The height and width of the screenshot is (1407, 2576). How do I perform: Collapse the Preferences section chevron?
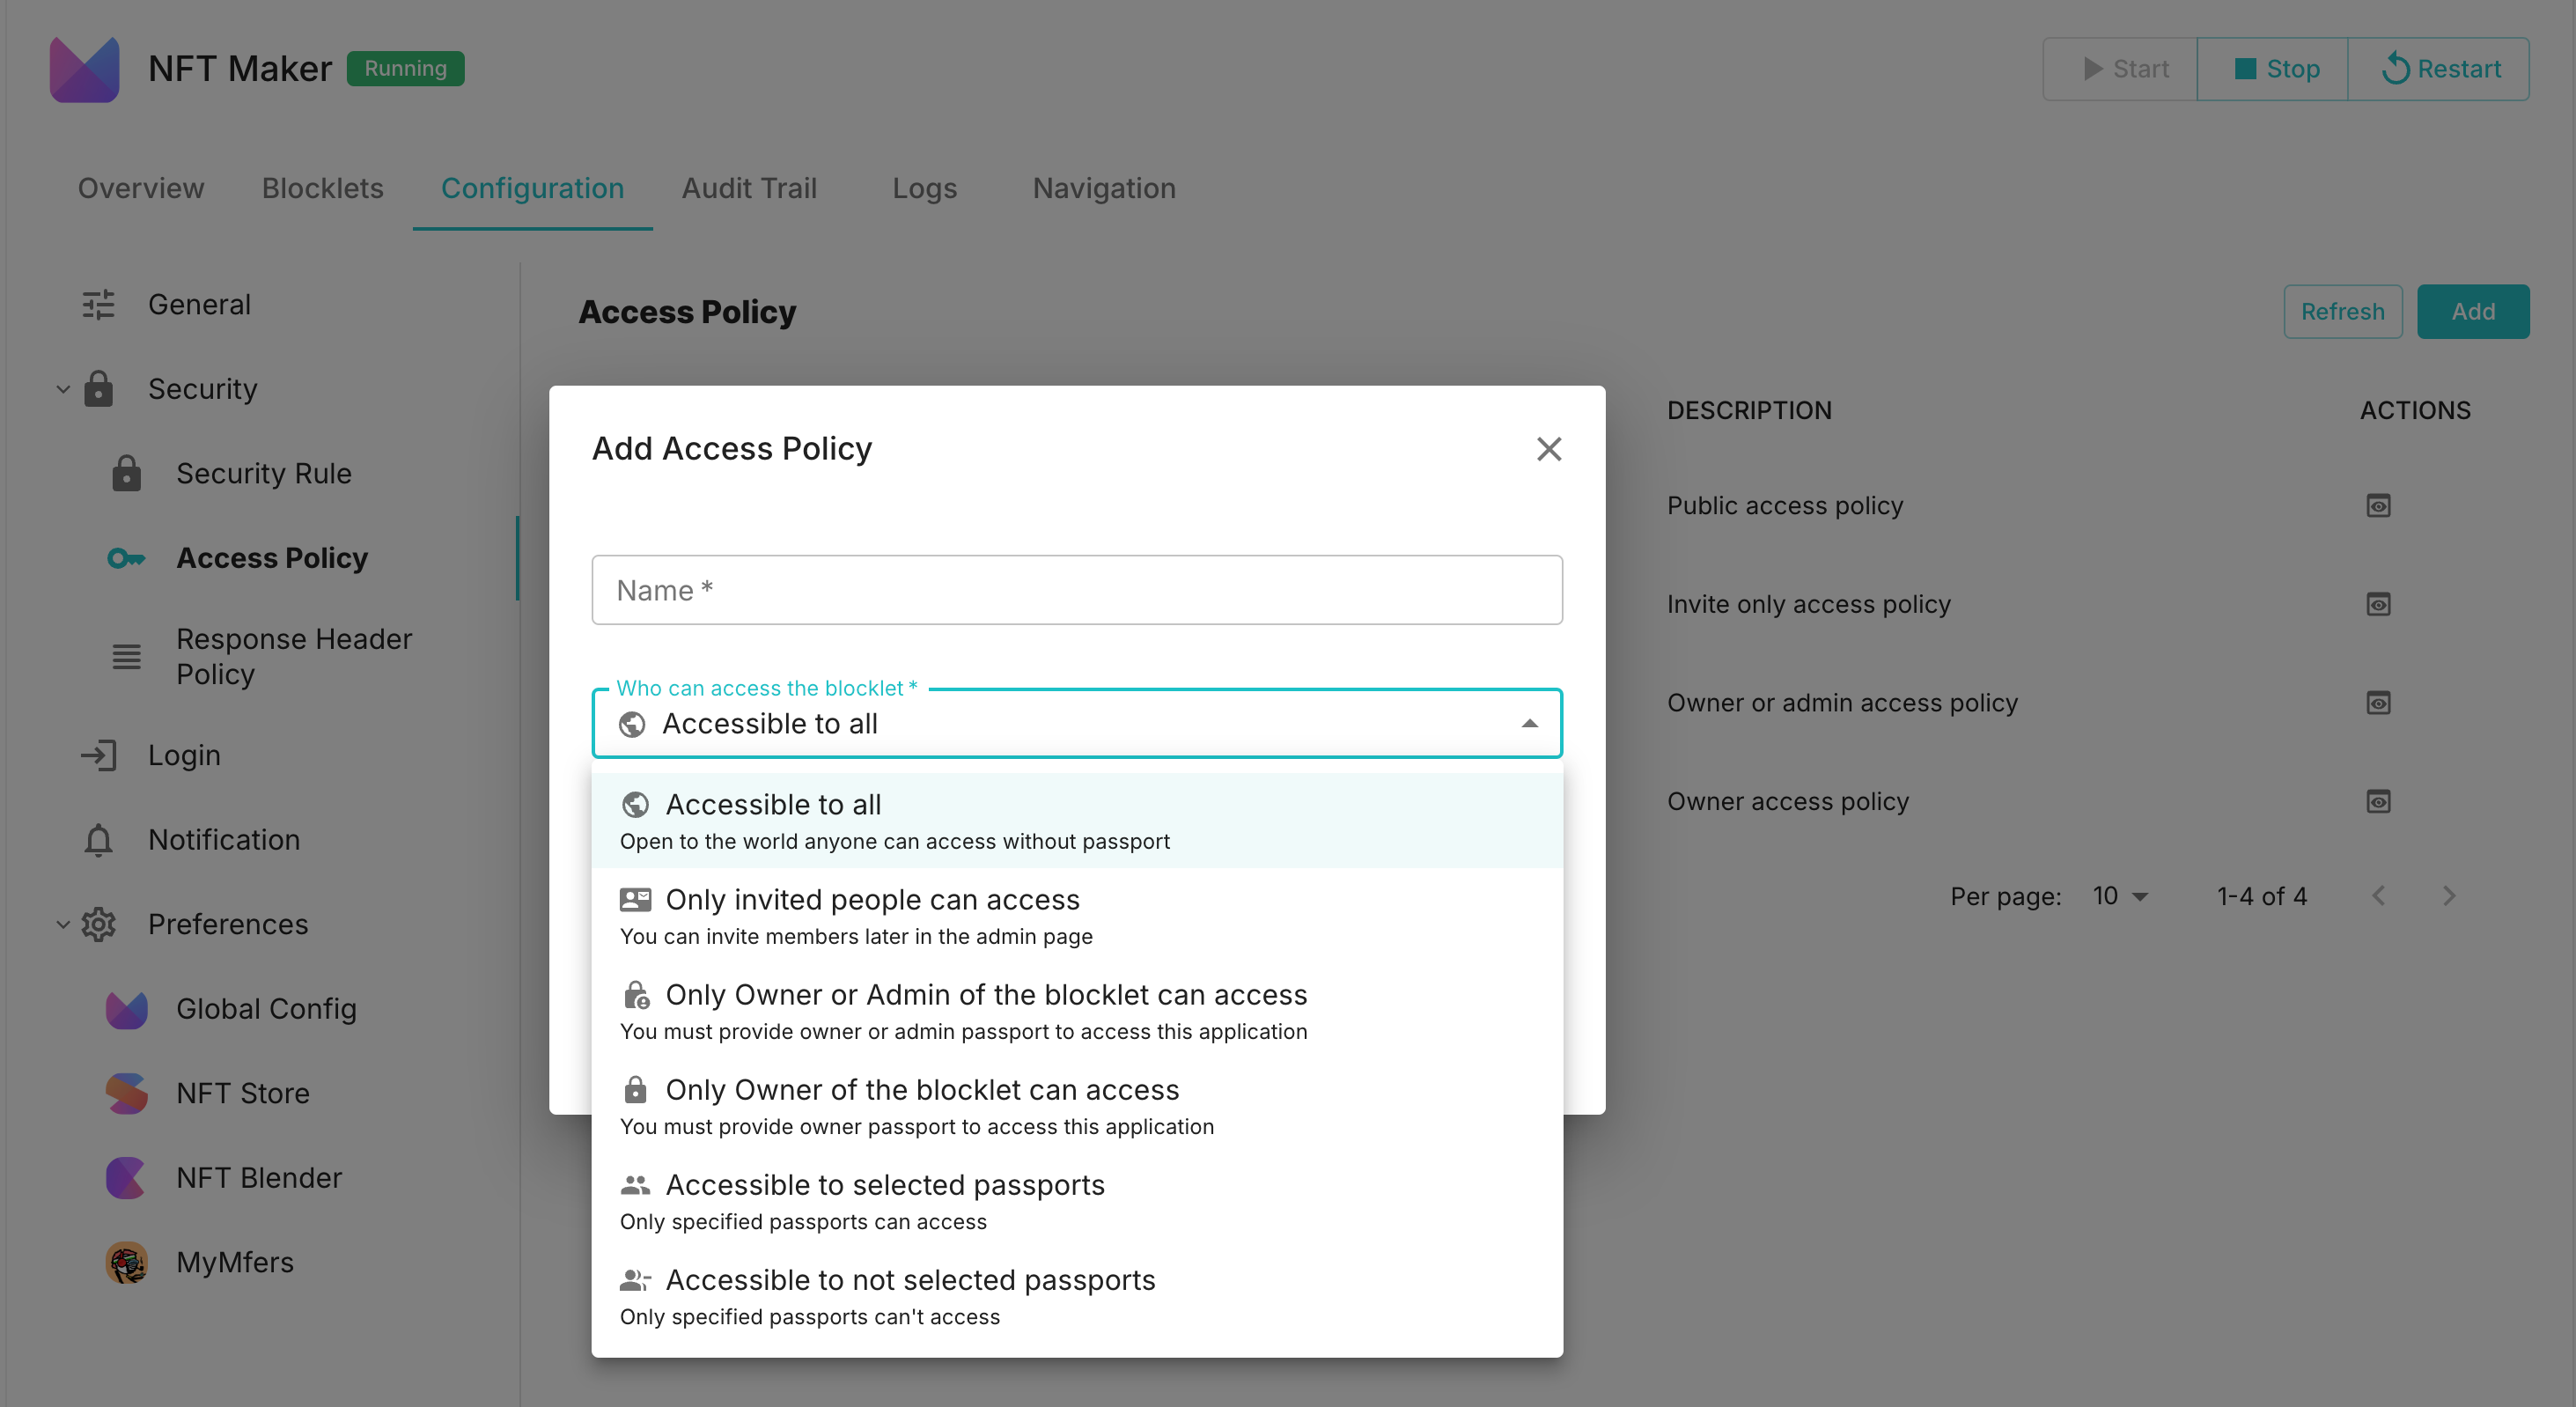[63, 924]
